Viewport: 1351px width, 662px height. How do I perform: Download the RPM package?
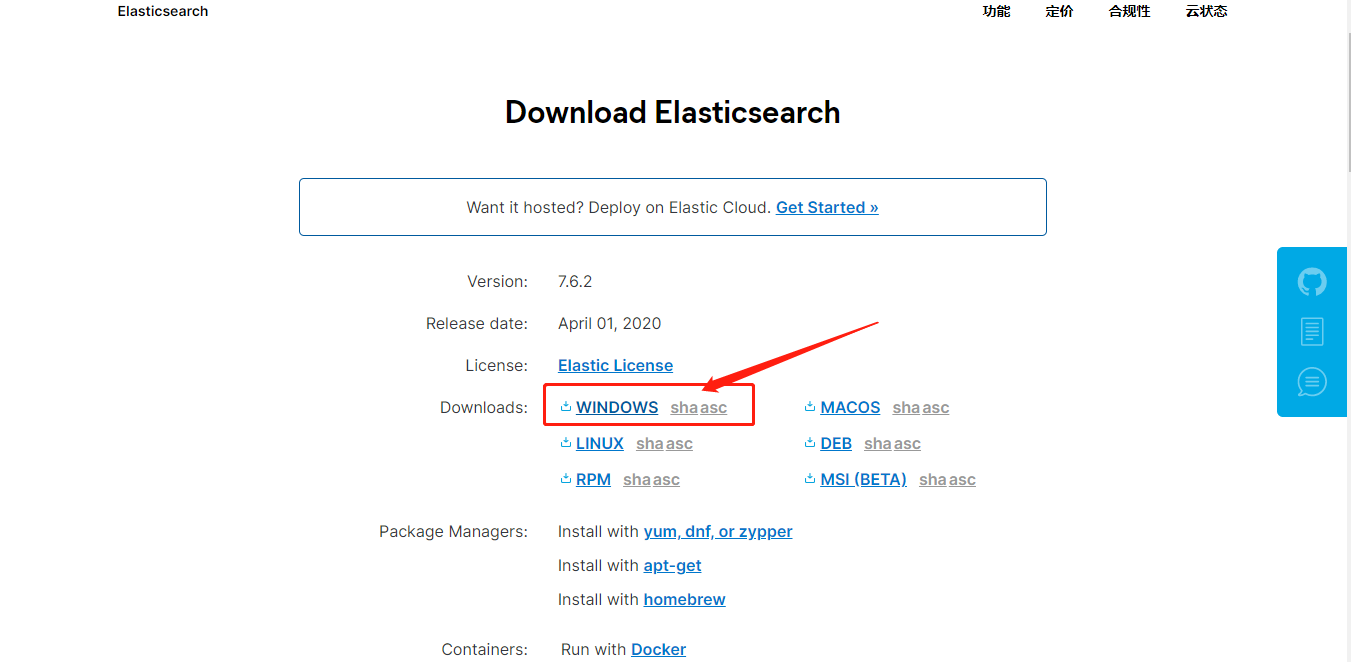593,479
